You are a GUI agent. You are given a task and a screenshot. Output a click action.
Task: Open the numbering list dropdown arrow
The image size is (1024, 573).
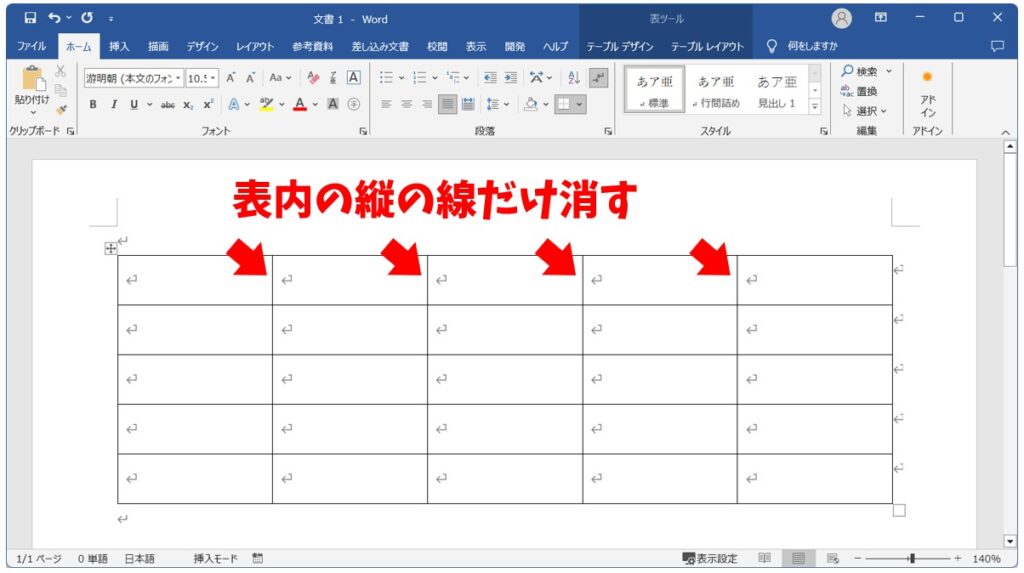434,78
